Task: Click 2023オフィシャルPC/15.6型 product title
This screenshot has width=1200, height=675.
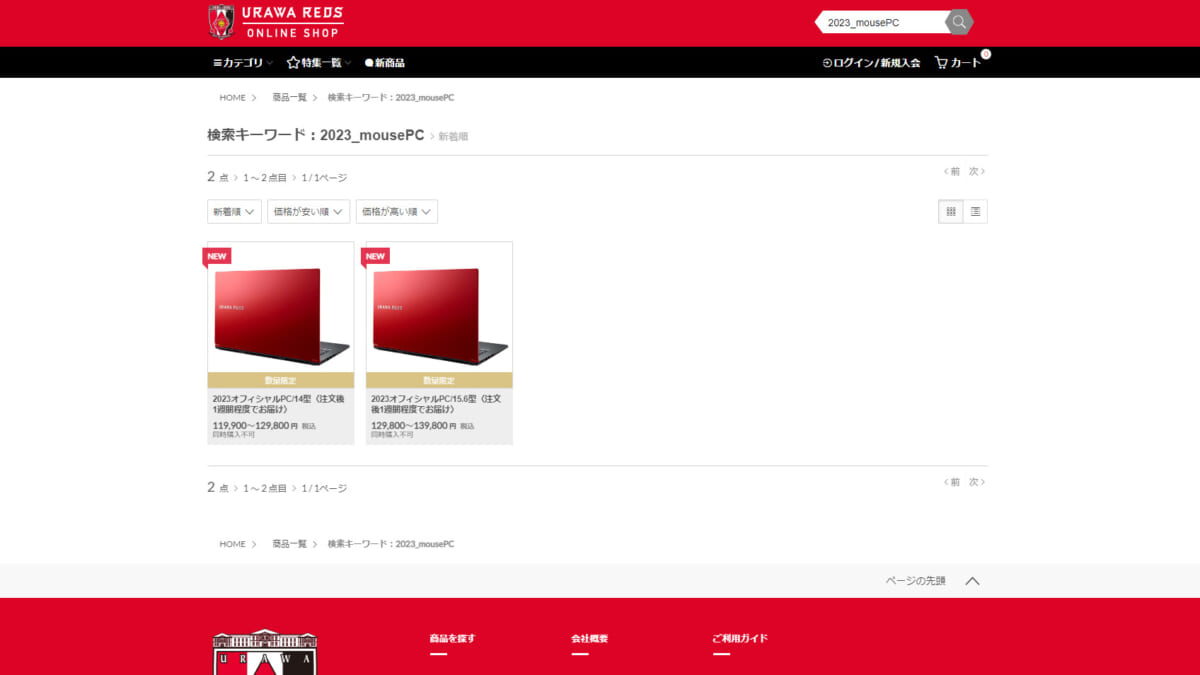Action: click(437, 403)
